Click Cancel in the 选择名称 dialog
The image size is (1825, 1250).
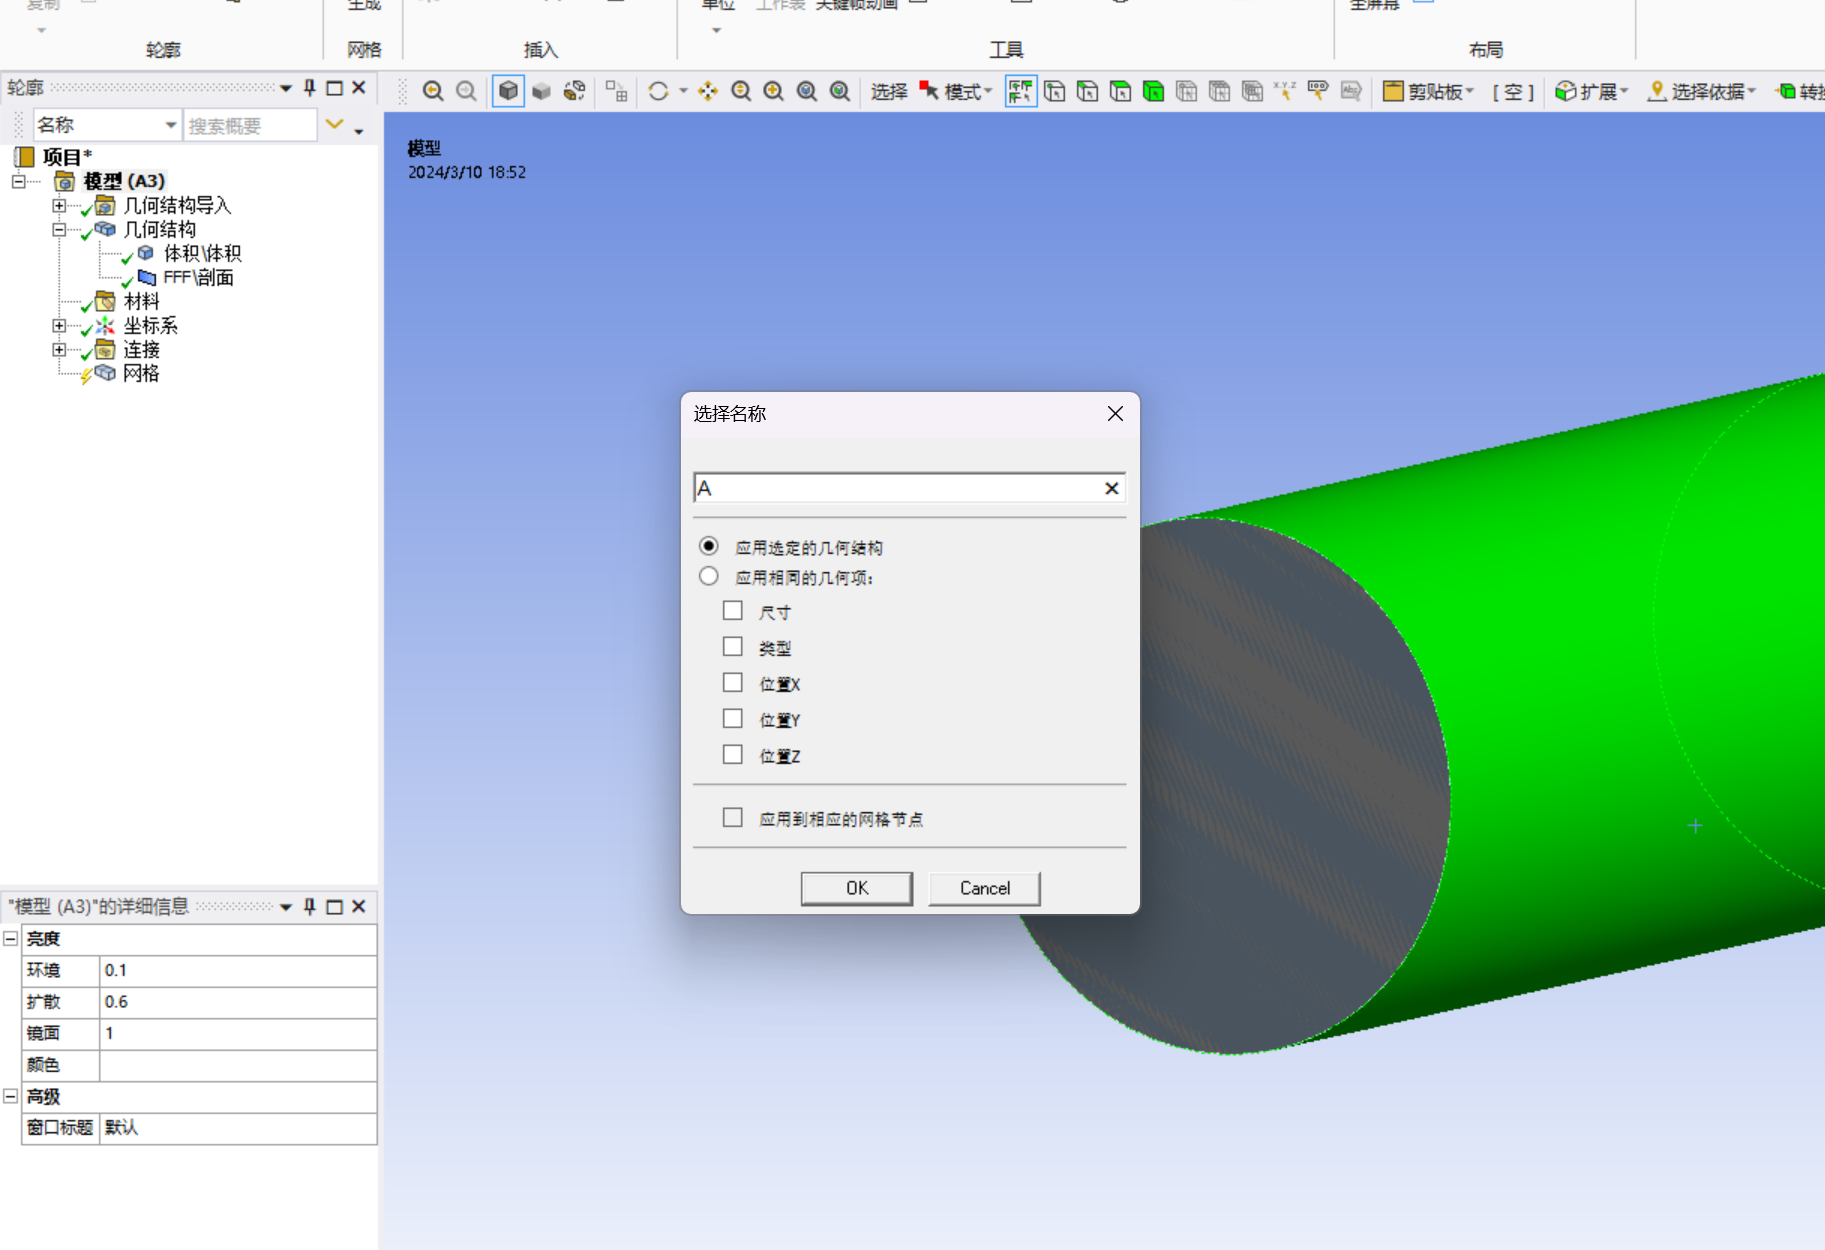click(985, 888)
